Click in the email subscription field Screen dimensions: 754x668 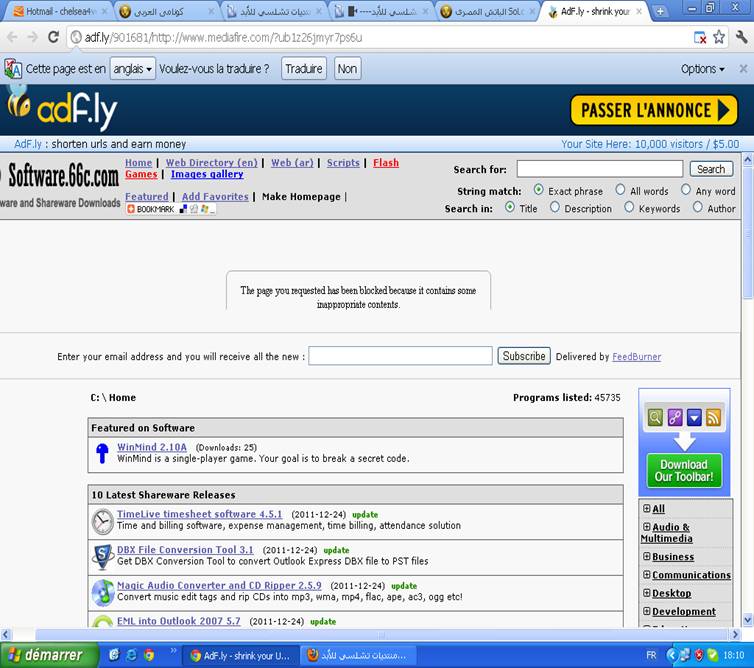tap(400, 356)
